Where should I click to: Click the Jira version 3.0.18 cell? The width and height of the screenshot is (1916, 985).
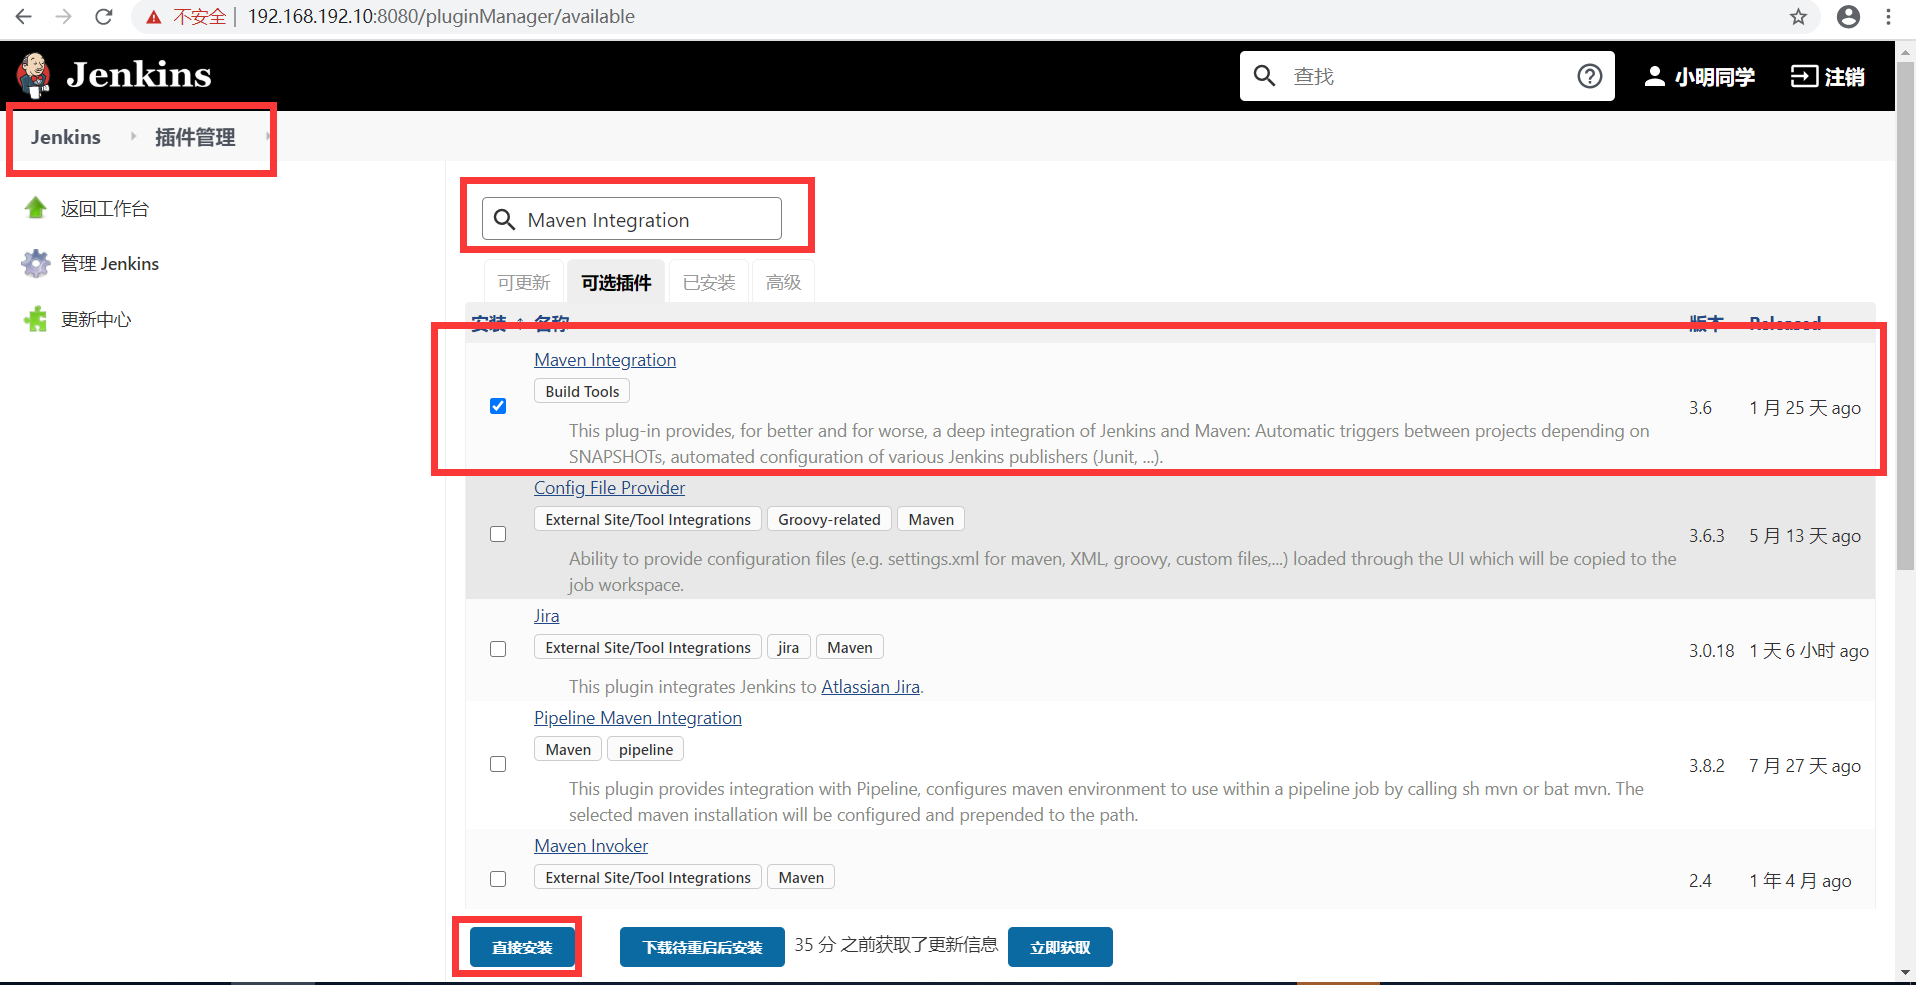pos(1711,651)
